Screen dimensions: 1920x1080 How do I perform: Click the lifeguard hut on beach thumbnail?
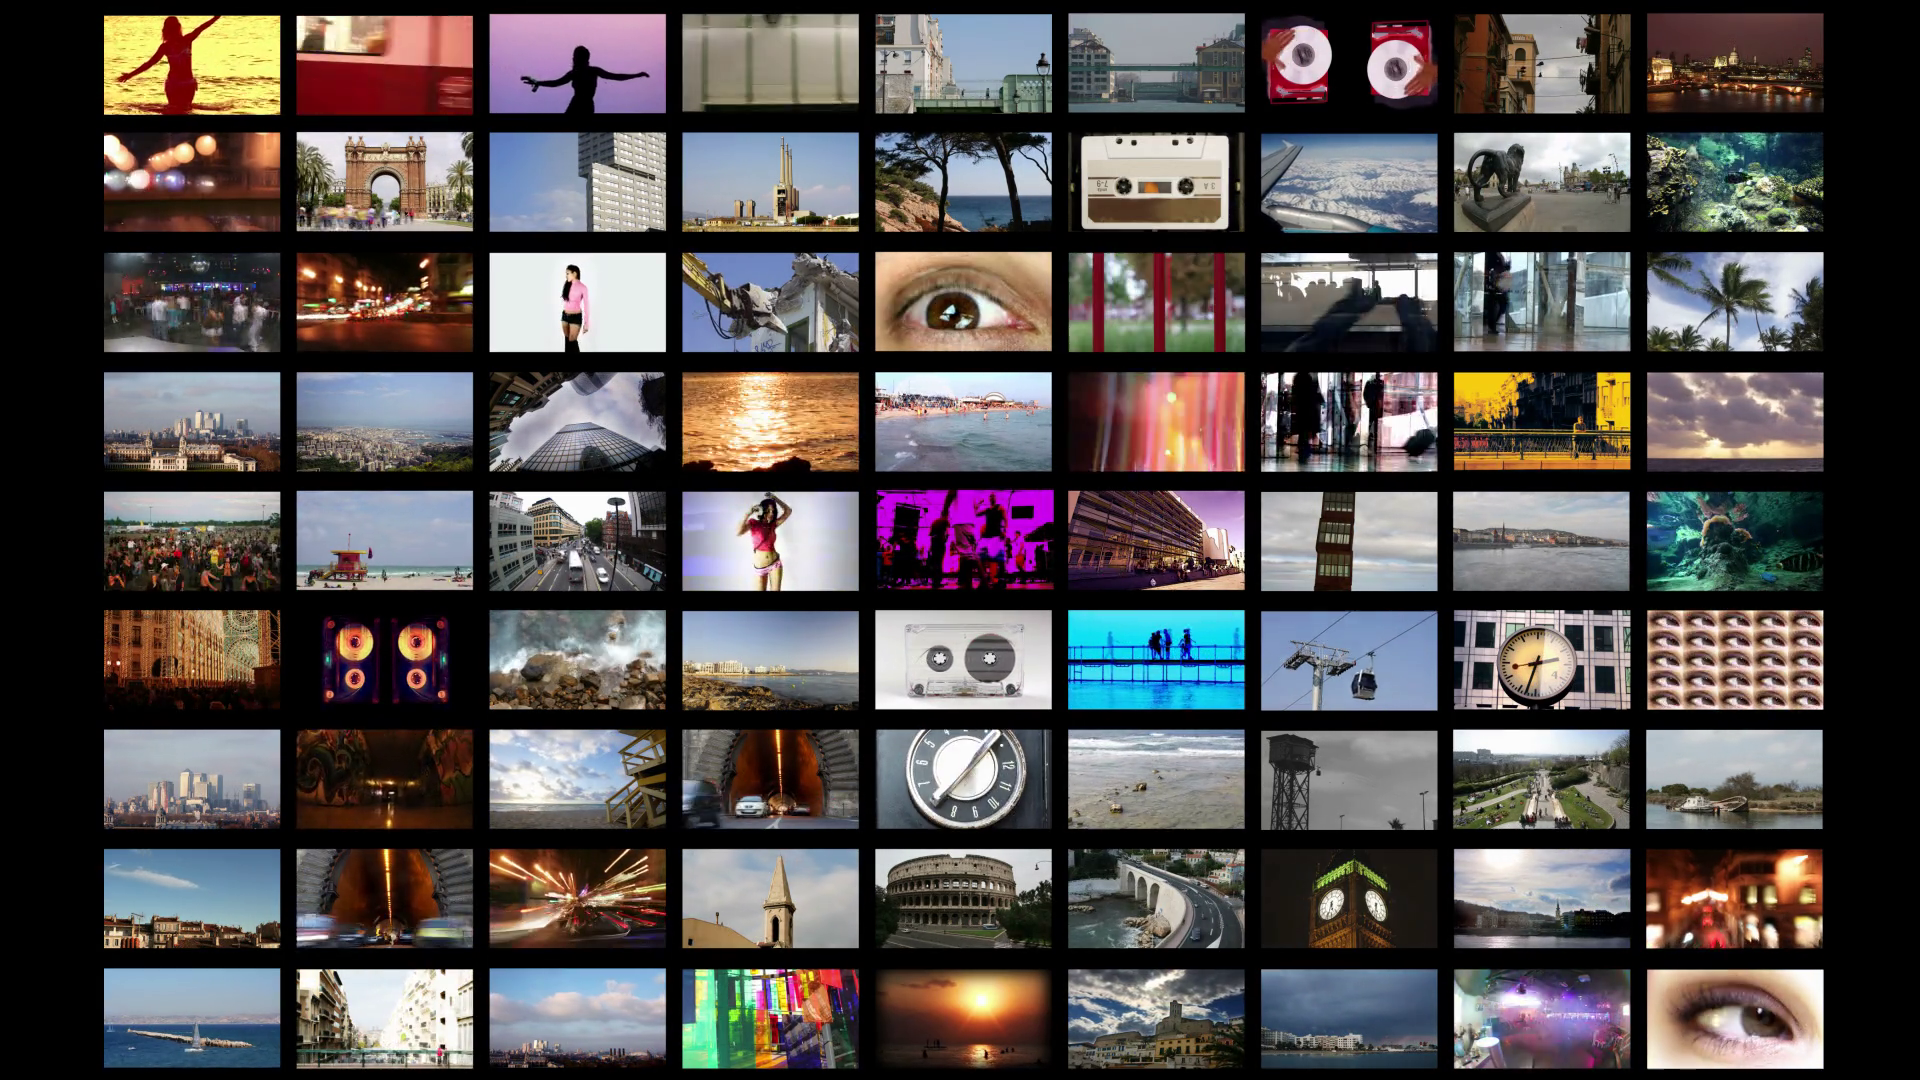point(385,540)
